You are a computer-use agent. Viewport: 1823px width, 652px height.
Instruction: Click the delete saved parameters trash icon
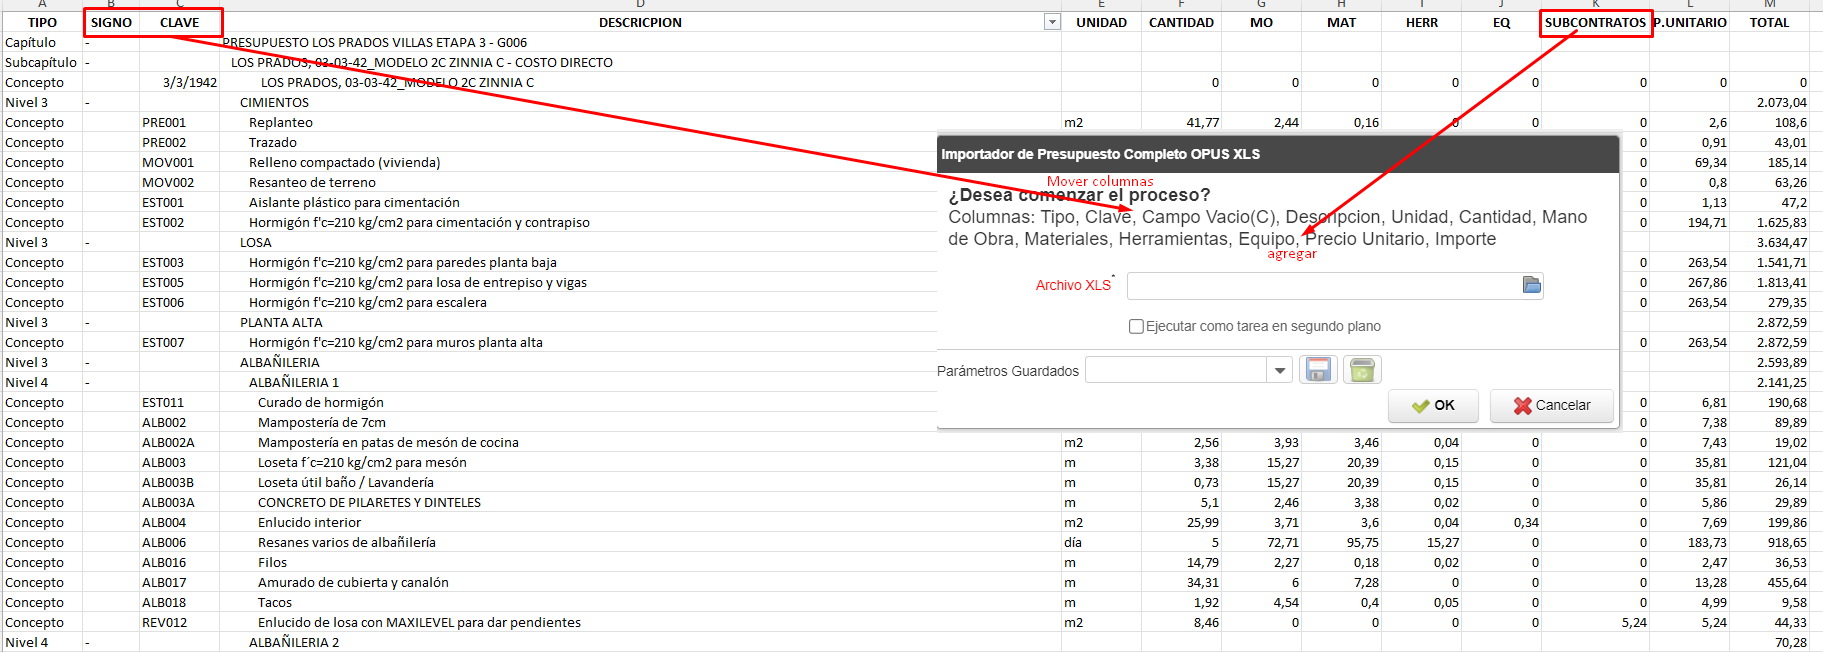tap(1361, 370)
